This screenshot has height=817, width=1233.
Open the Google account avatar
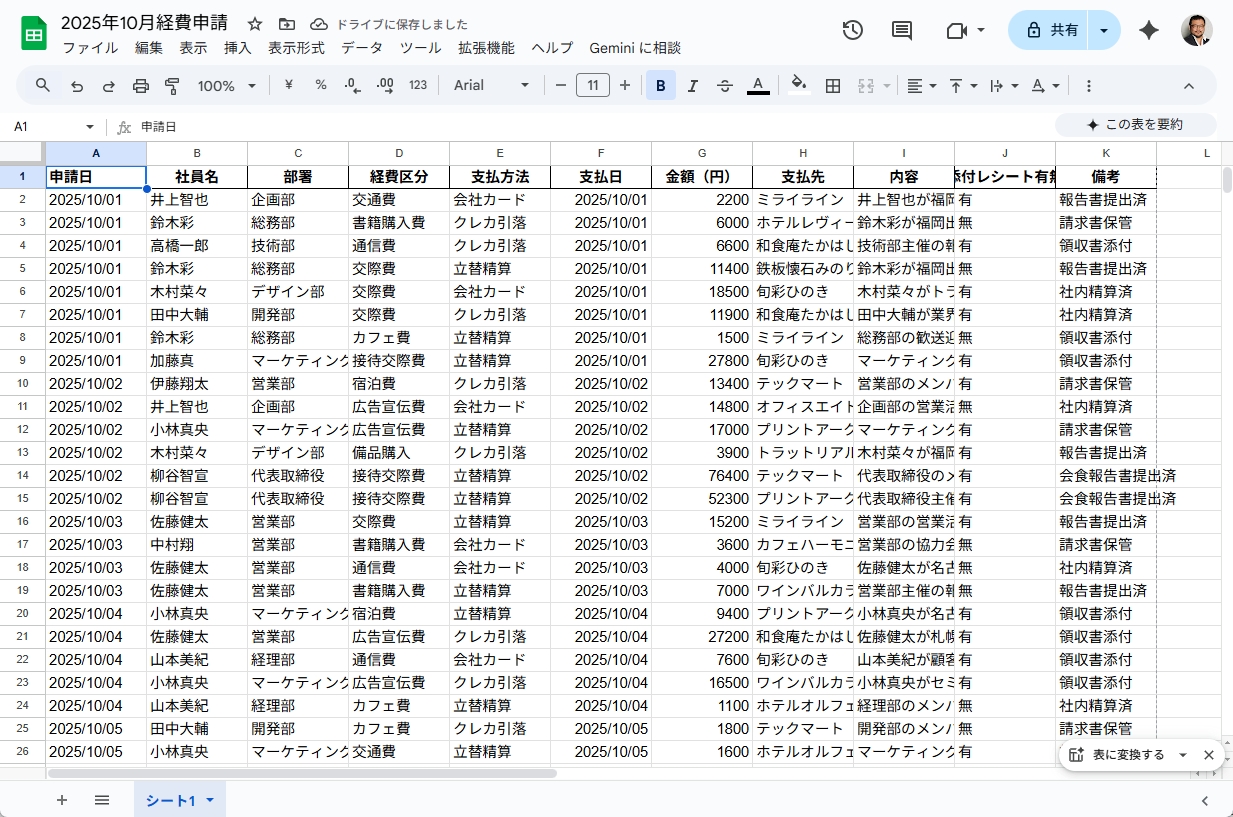tap(1196, 30)
